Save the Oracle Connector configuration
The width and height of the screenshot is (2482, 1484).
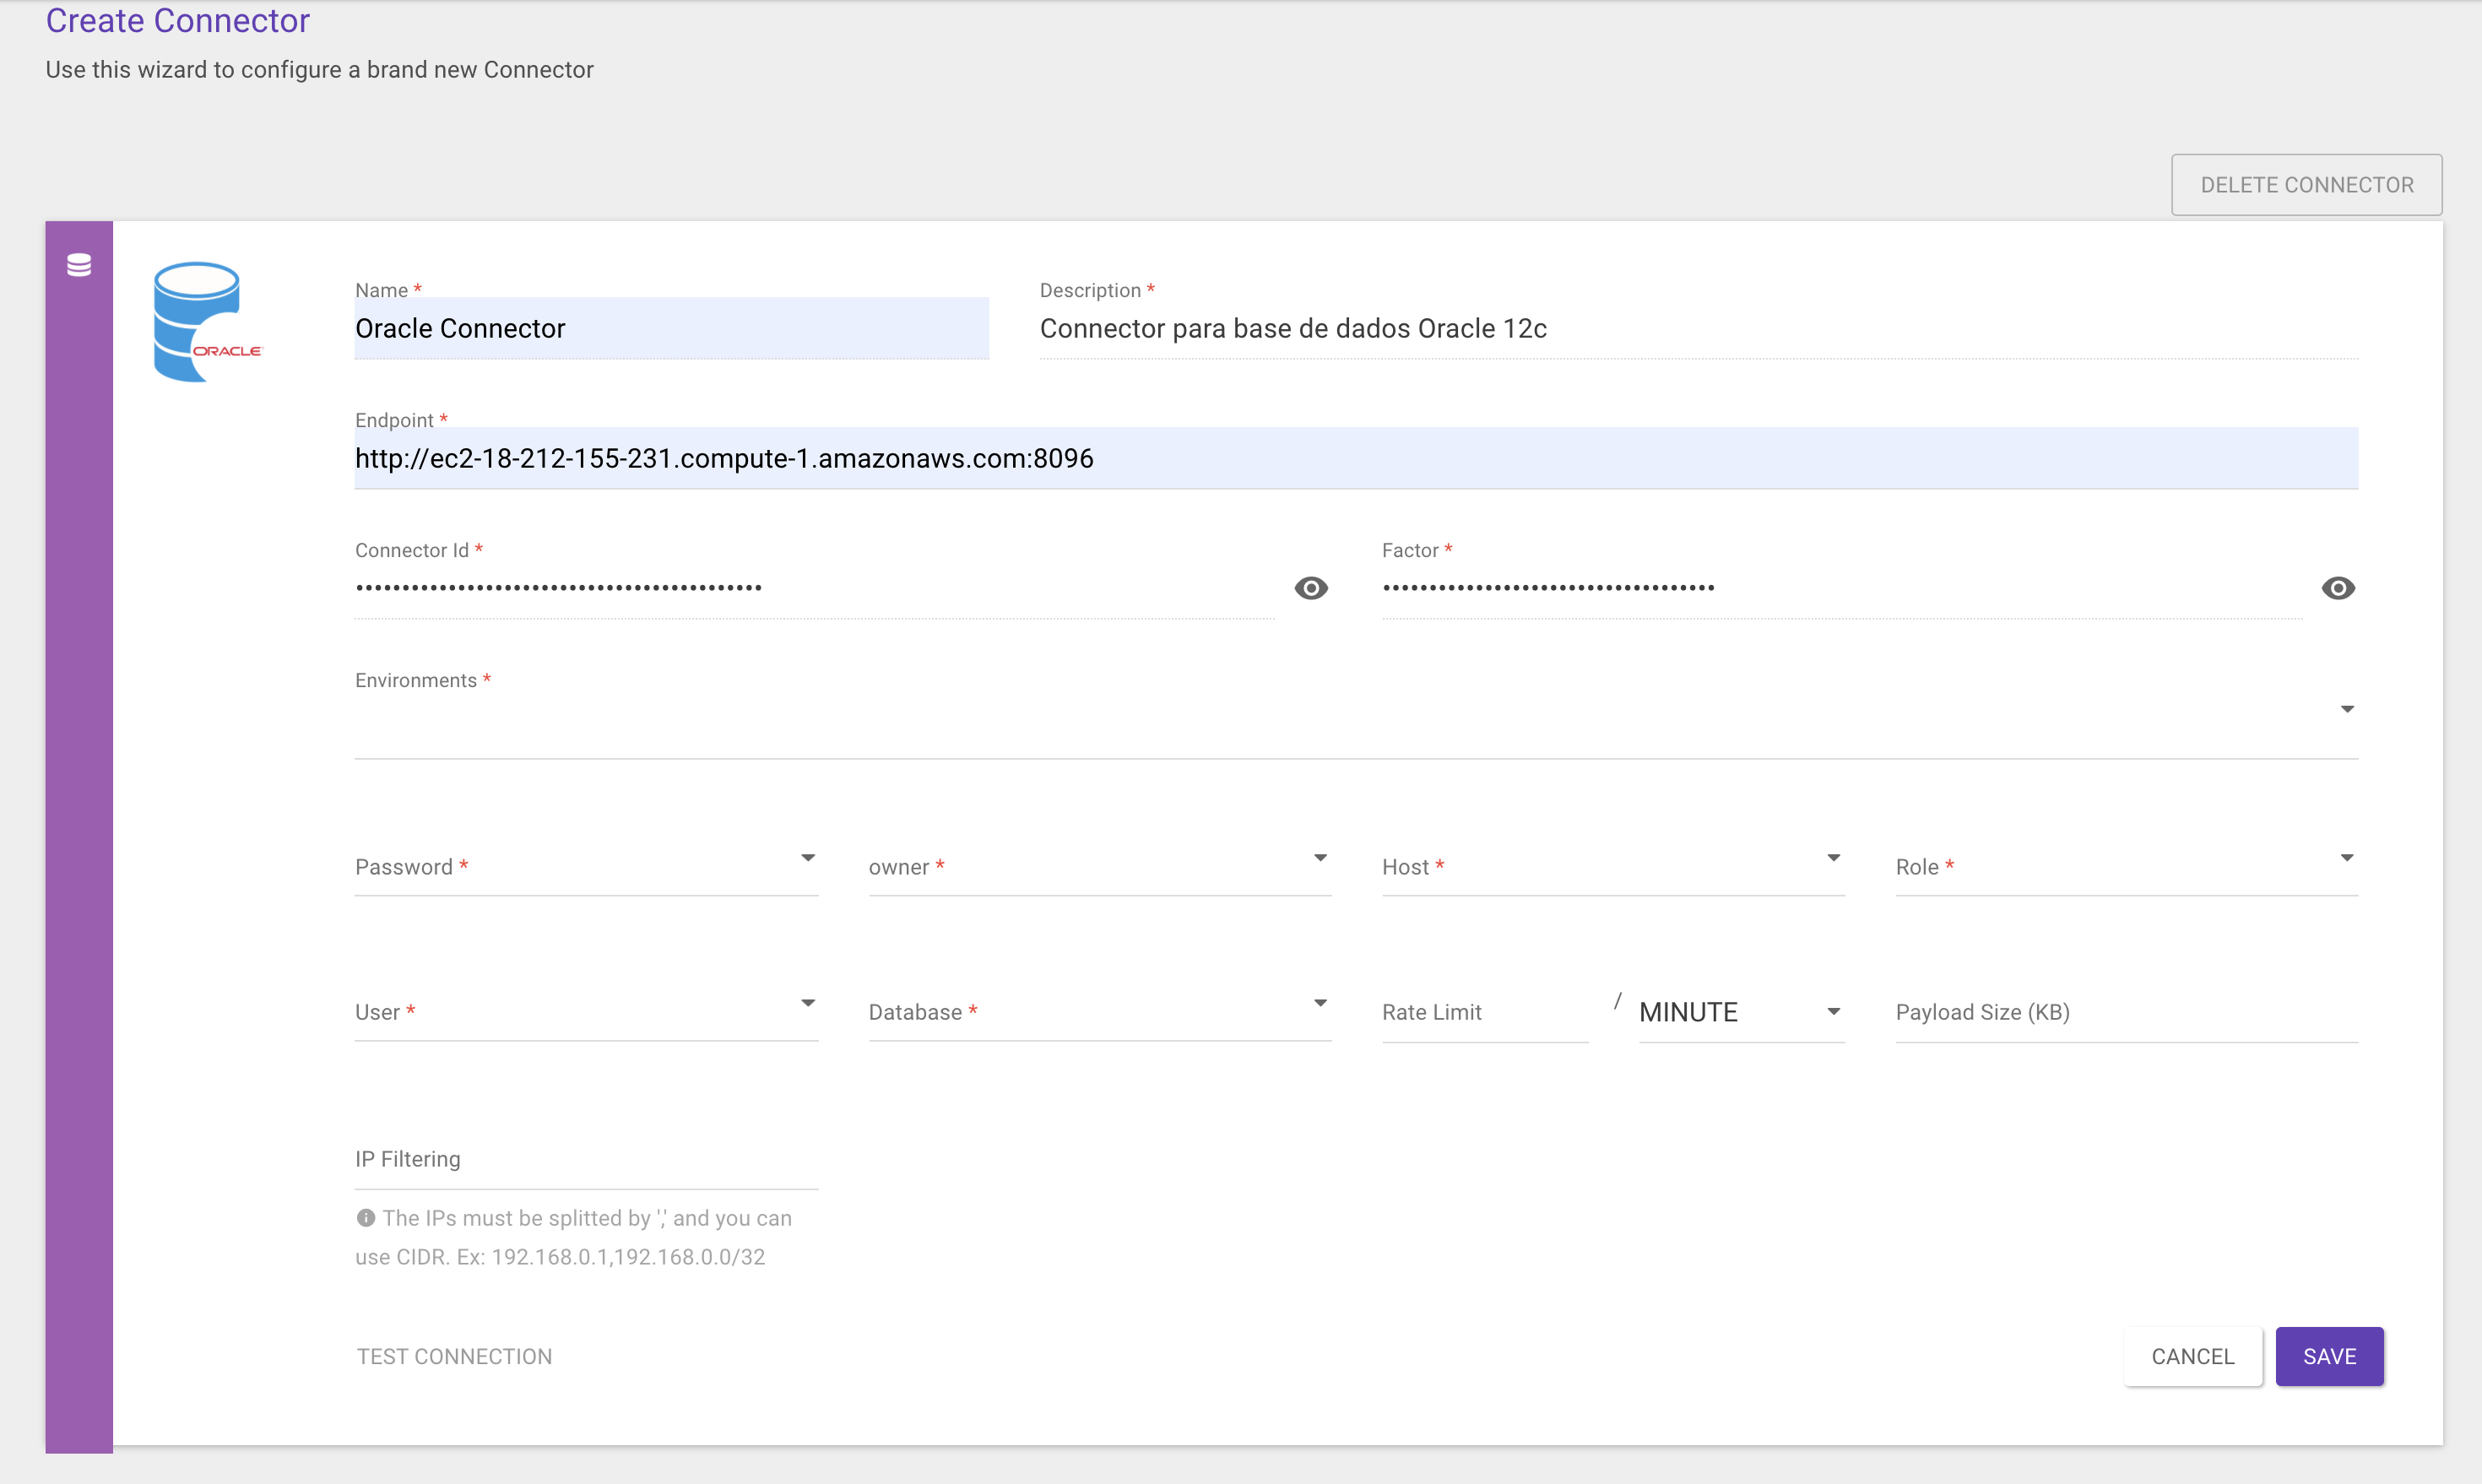click(2329, 1356)
